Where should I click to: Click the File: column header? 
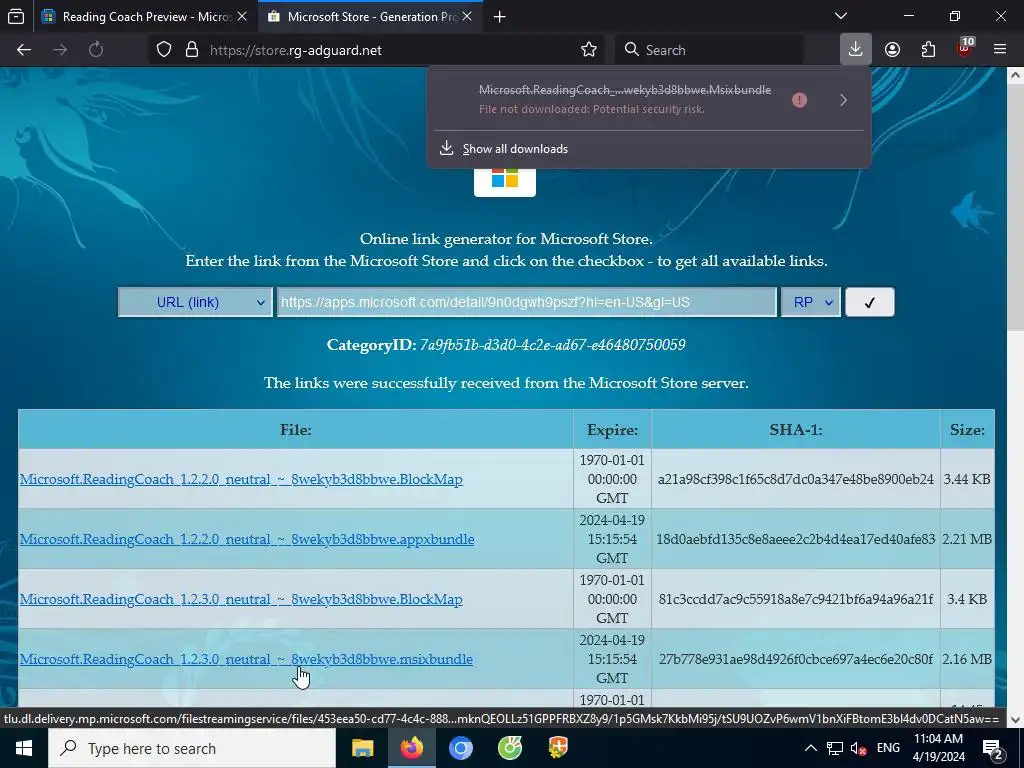coord(296,429)
